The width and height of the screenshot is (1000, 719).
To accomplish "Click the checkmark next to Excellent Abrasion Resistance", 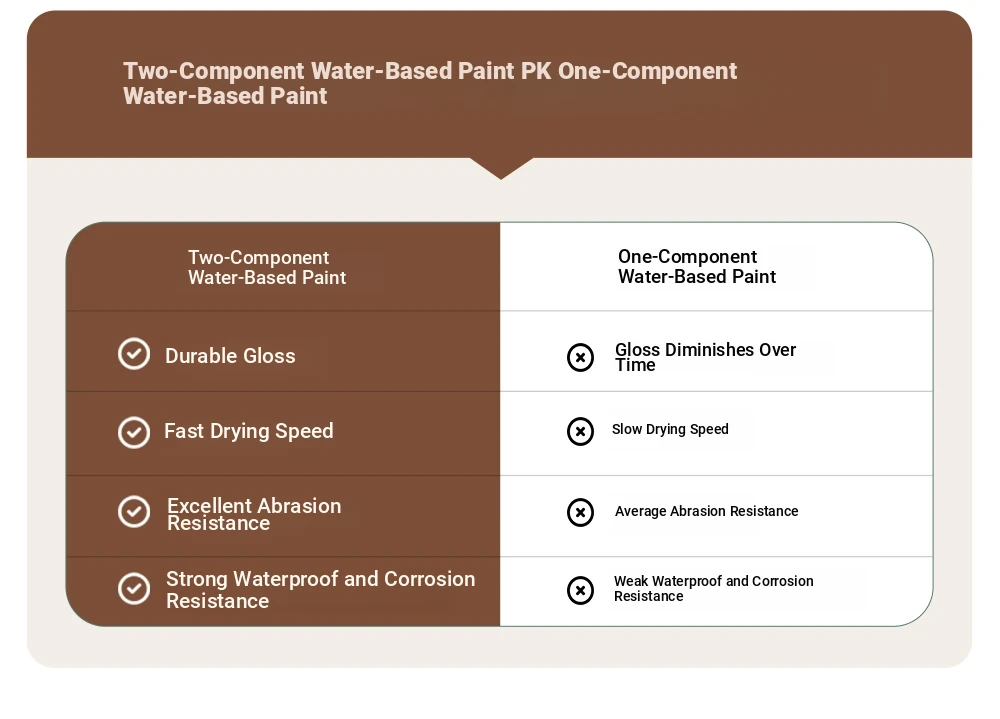I will coord(134,512).
